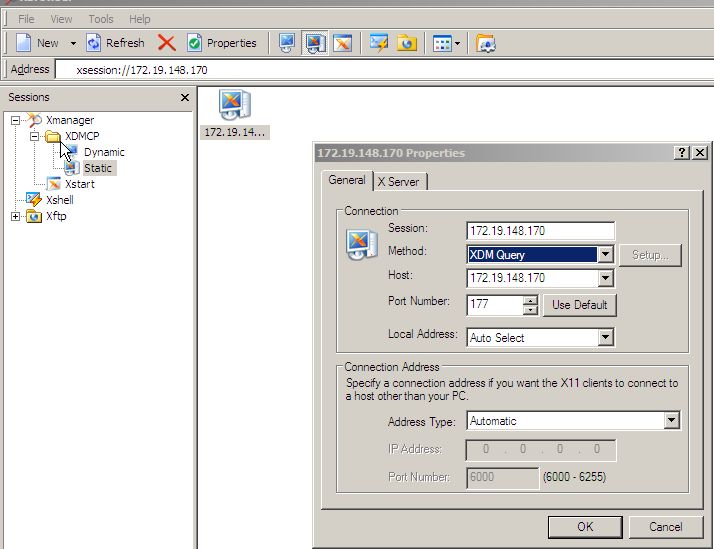The image size is (714, 549).
Task: Collapse the Xmanager tree node
Action: (15, 120)
